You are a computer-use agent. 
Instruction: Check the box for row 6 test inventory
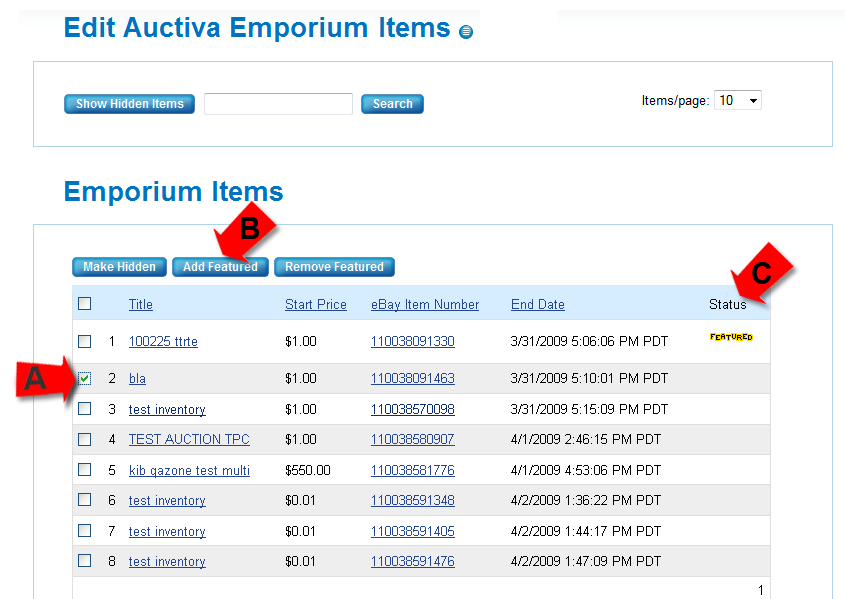85,500
